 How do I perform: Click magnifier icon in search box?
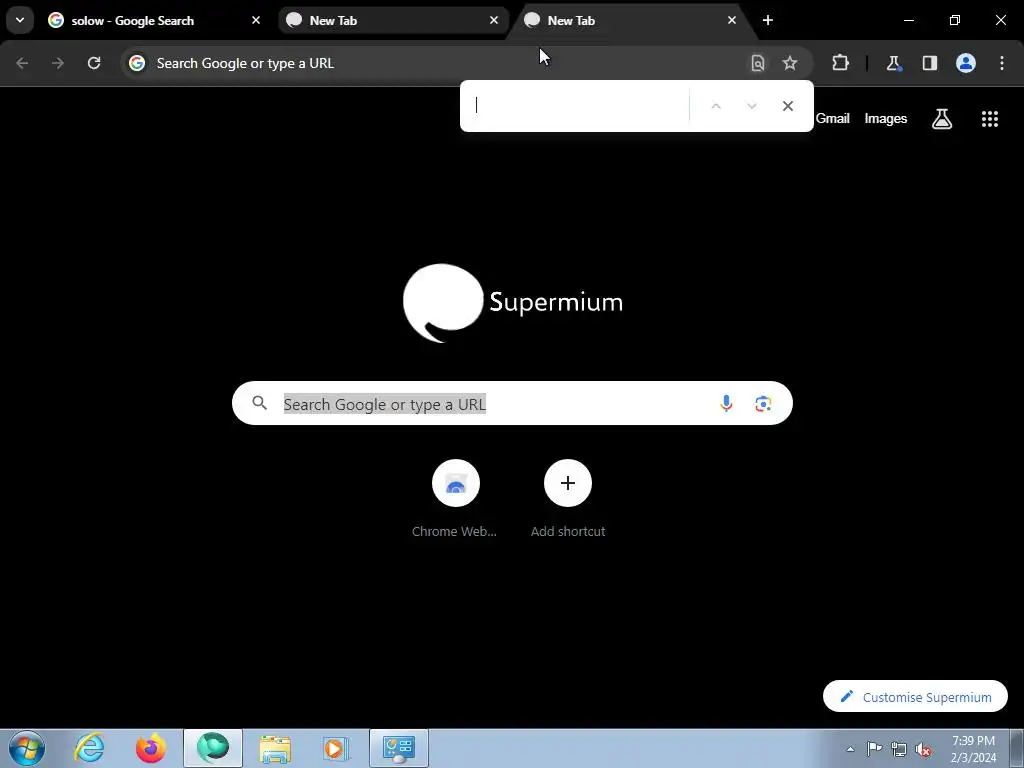[259, 403]
